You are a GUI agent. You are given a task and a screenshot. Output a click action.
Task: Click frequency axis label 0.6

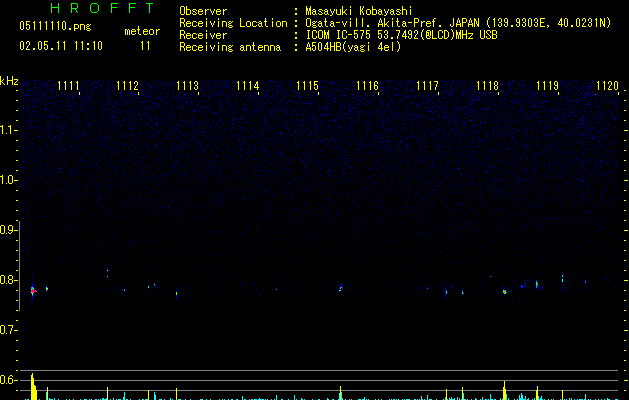coord(8,380)
